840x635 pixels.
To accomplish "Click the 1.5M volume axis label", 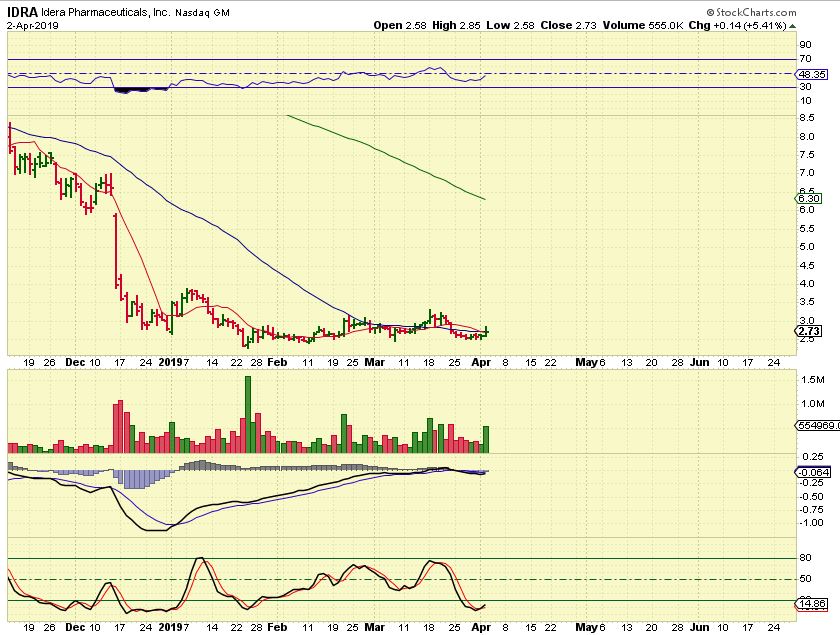I will click(813, 379).
